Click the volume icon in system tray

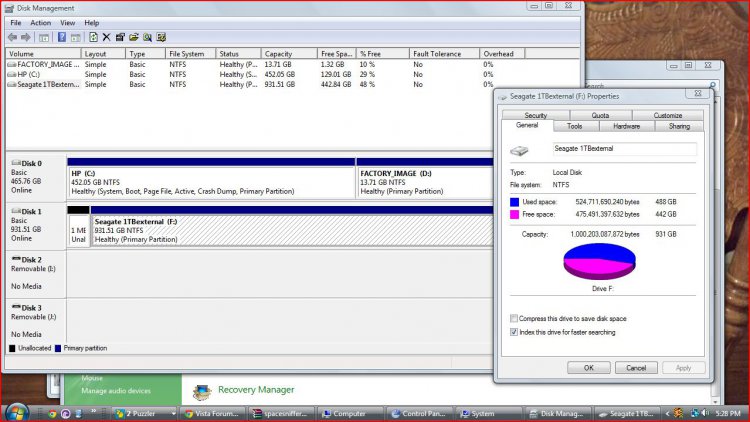706,413
